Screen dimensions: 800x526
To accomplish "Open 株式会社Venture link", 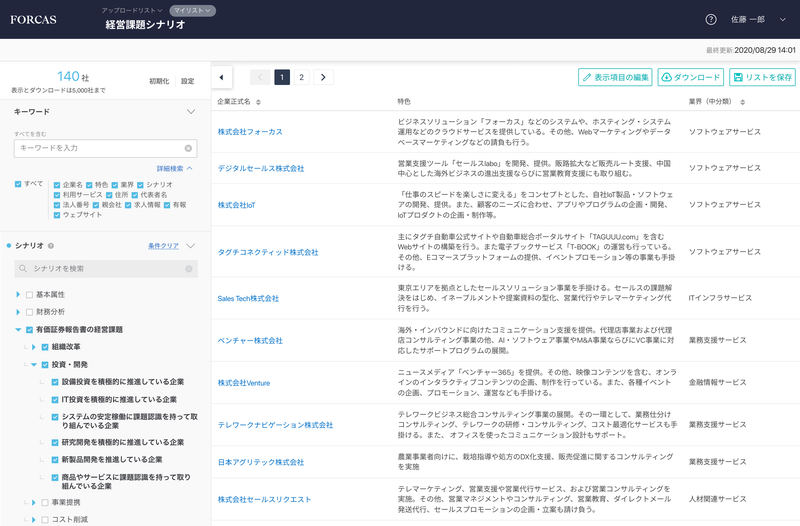I will pos(244,383).
